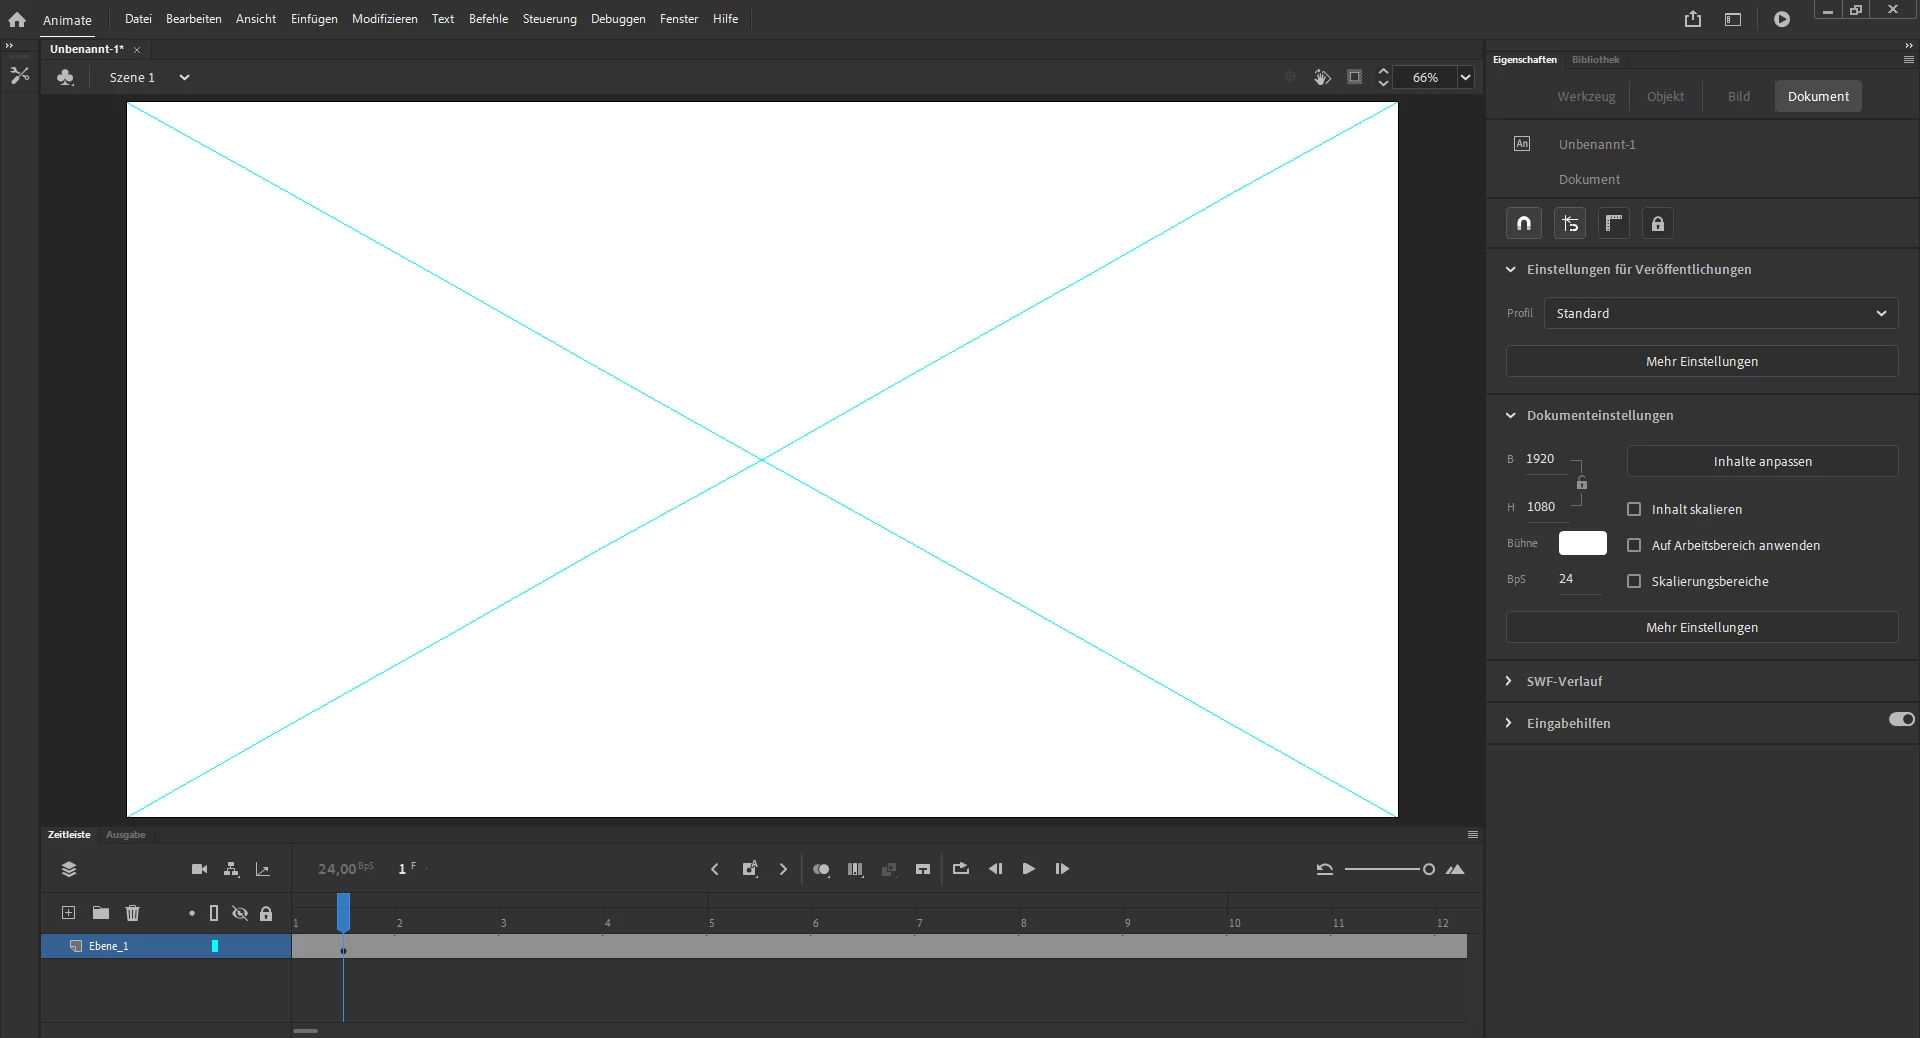This screenshot has width=1920, height=1038.
Task: Open the Datei menu
Action: click(138, 19)
